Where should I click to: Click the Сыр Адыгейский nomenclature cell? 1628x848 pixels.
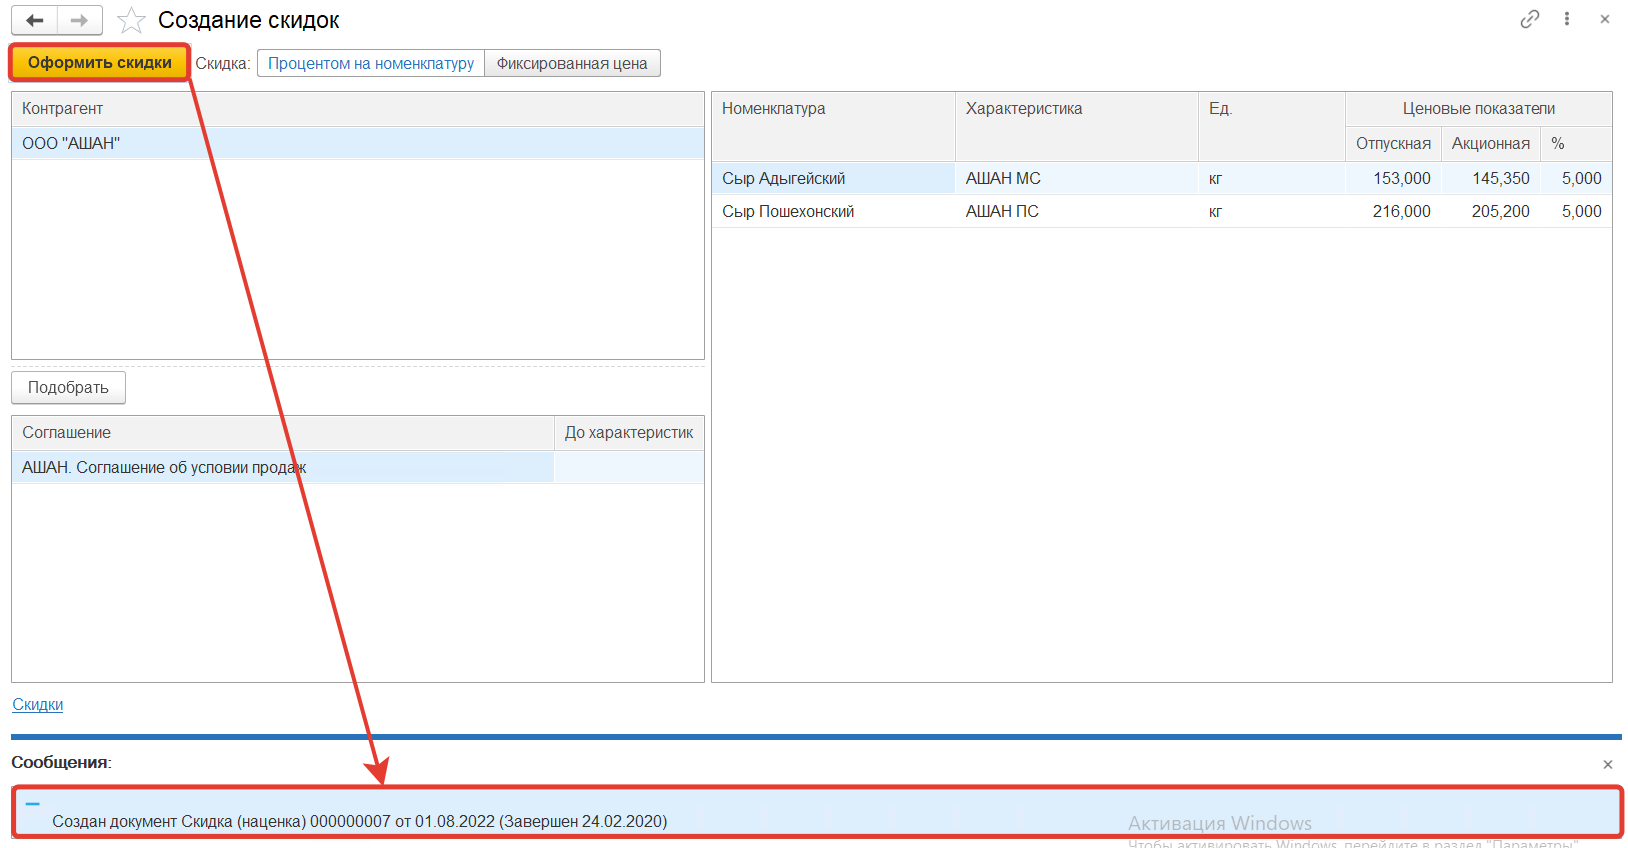(784, 178)
